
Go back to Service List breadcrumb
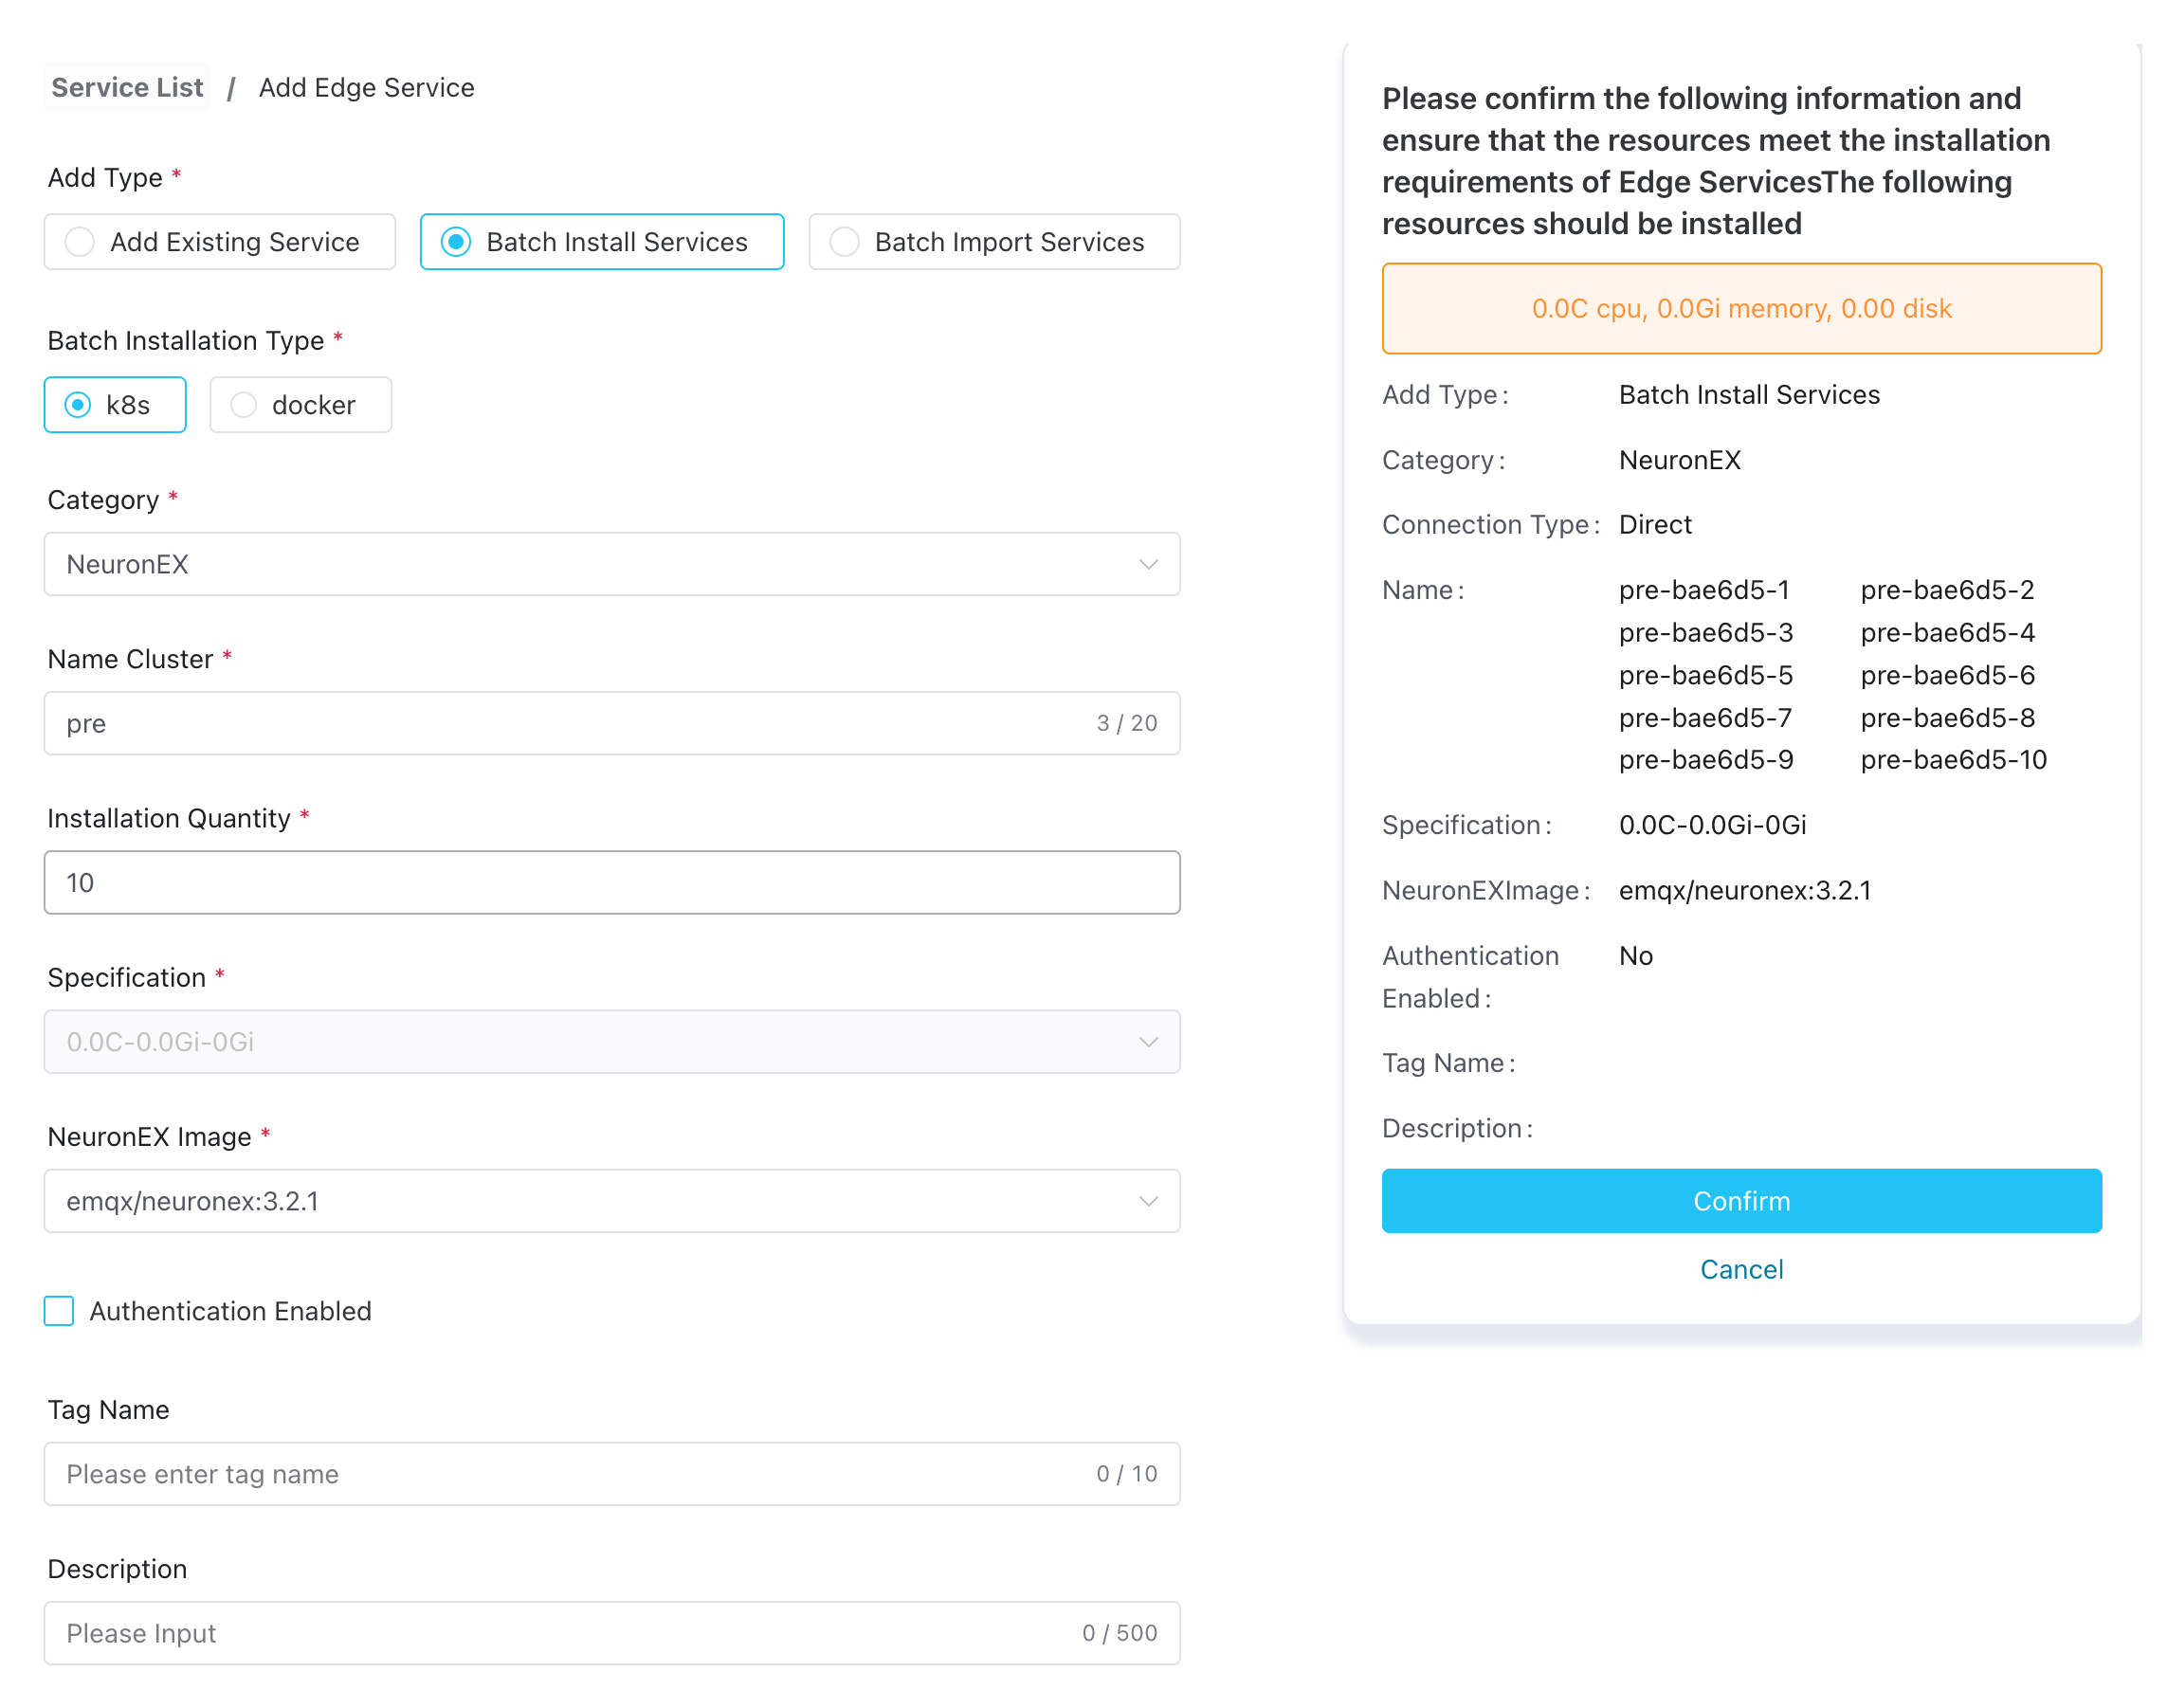[127, 88]
